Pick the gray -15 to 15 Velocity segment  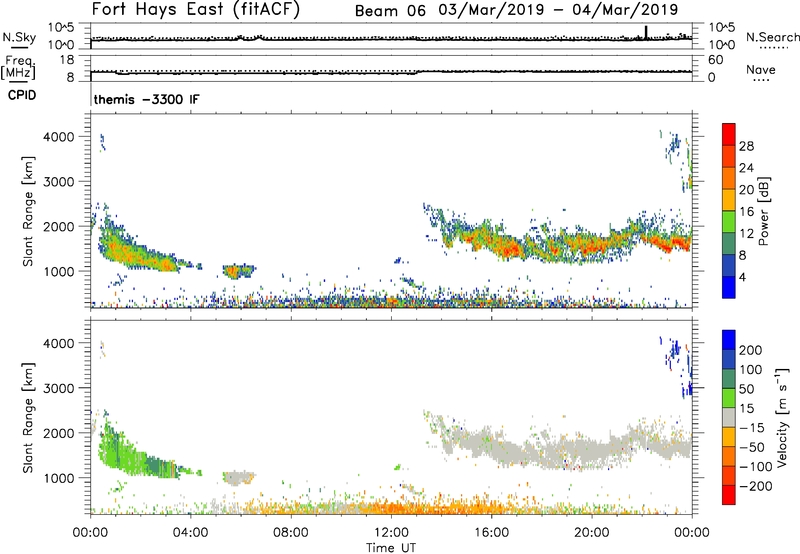pos(729,417)
